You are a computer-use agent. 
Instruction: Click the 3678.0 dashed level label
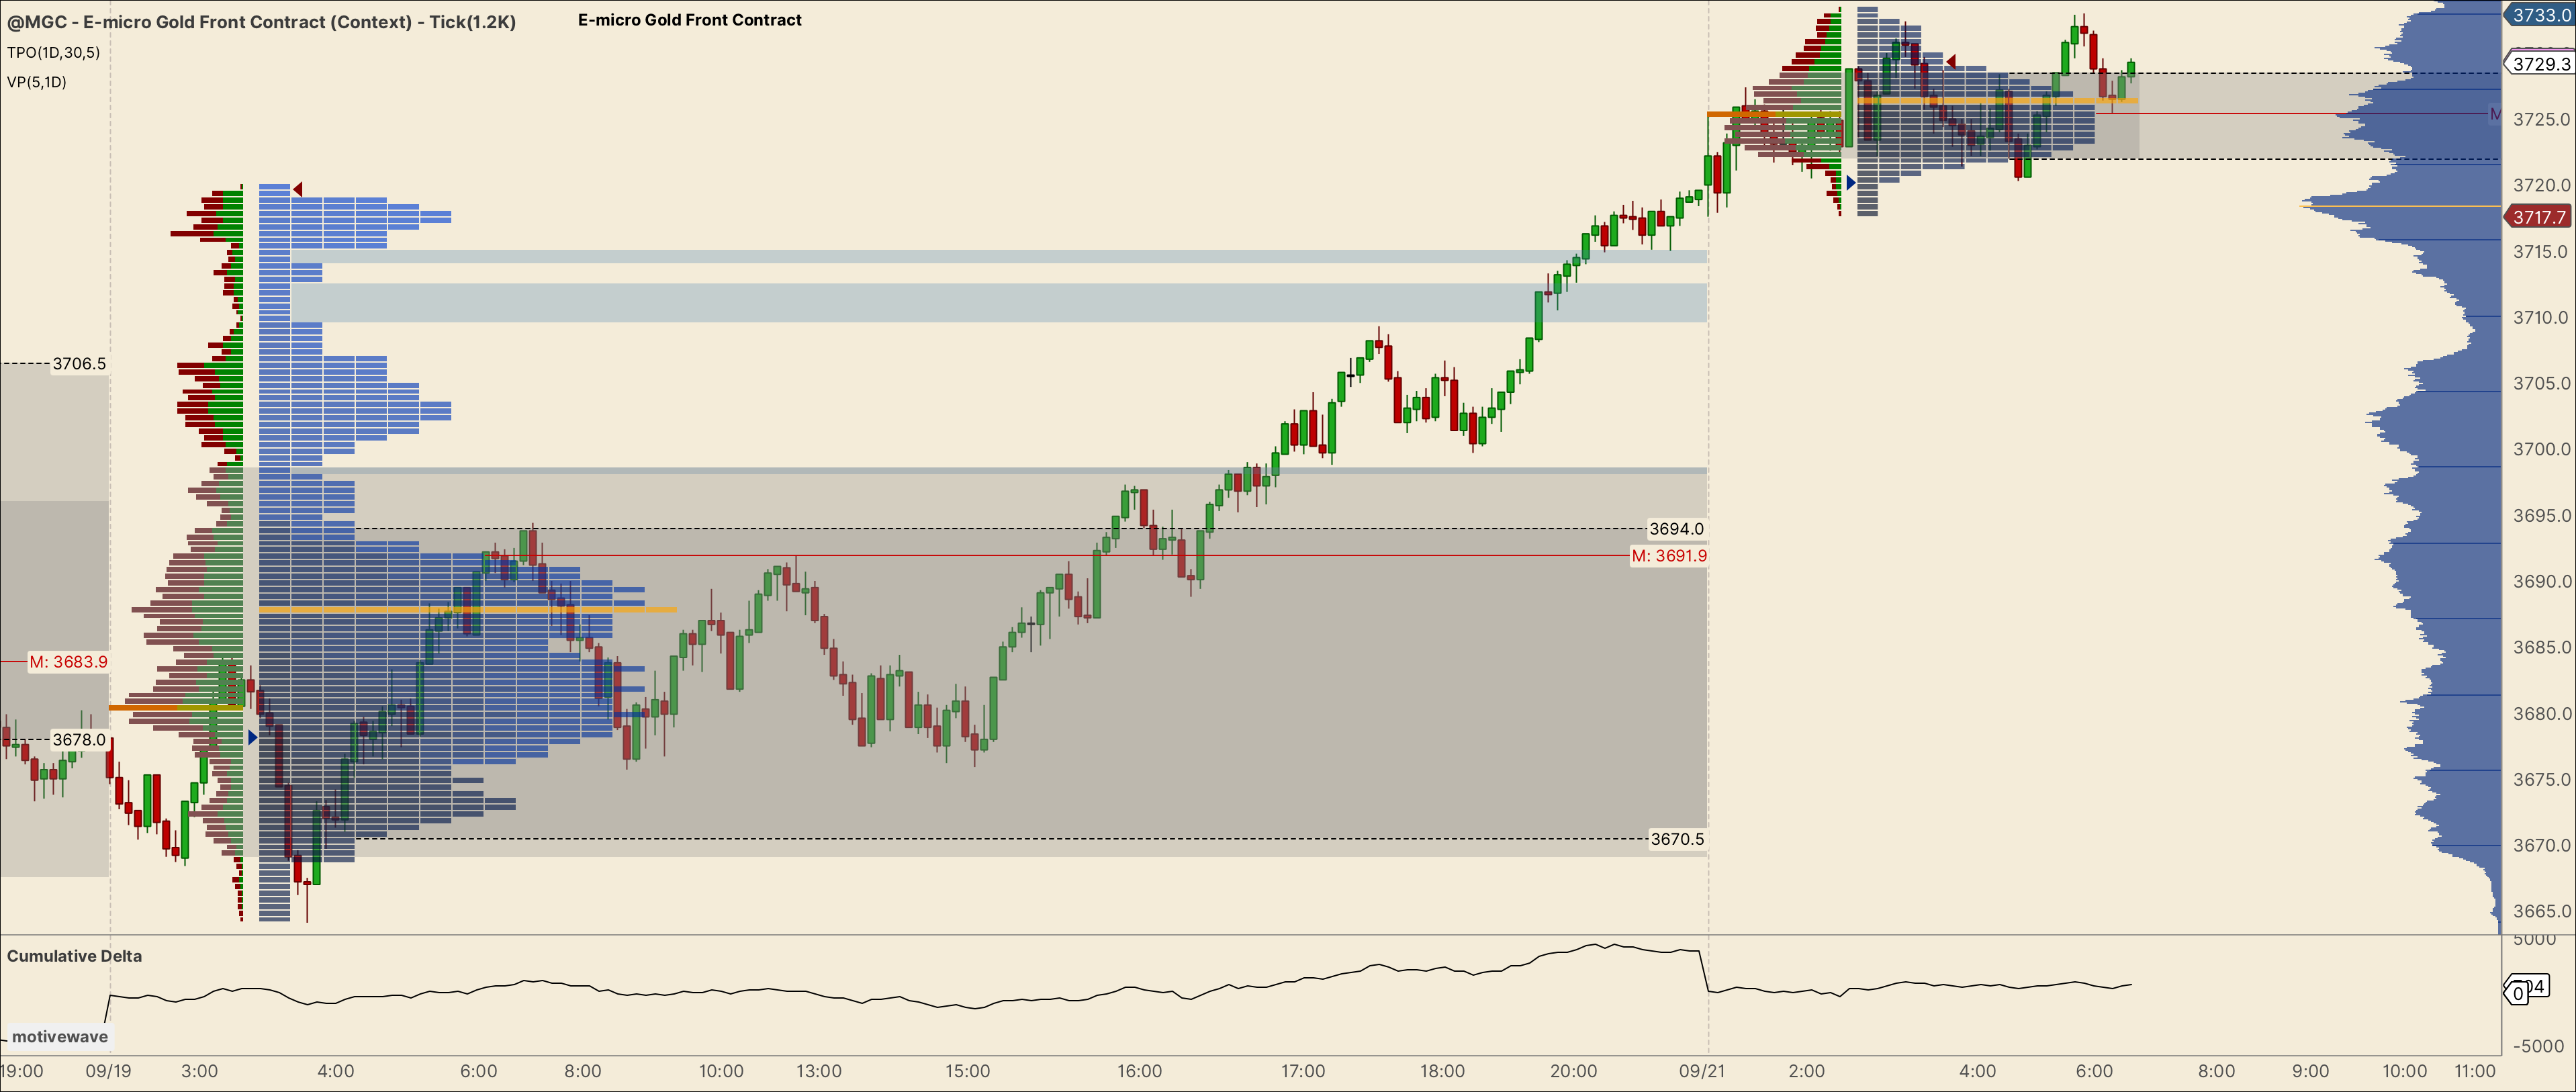pos(79,740)
